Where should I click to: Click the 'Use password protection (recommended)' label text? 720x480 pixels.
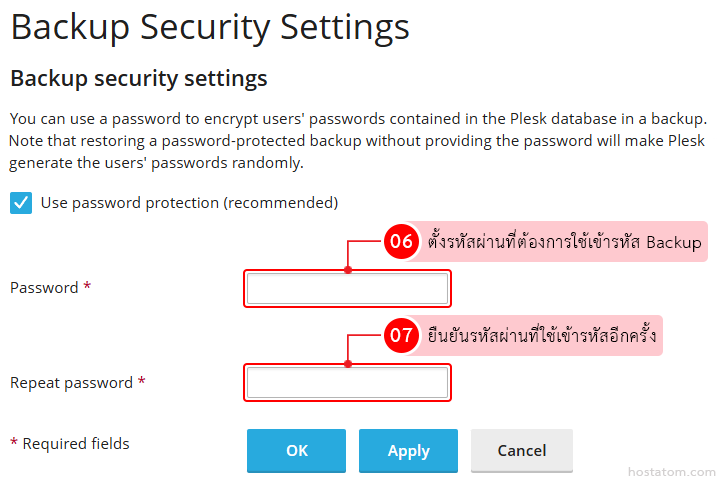click(x=189, y=203)
